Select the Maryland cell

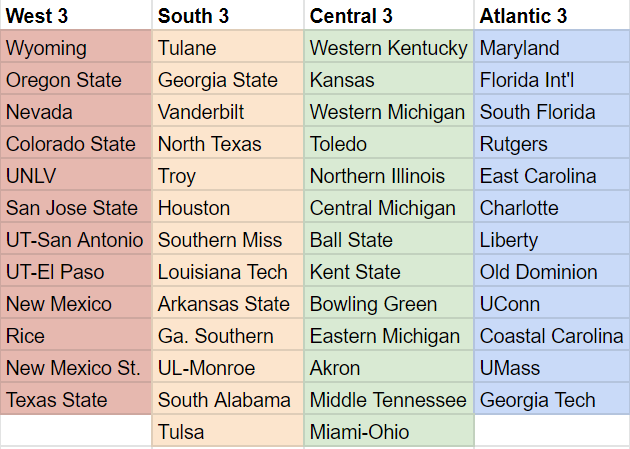click(552, 46)
